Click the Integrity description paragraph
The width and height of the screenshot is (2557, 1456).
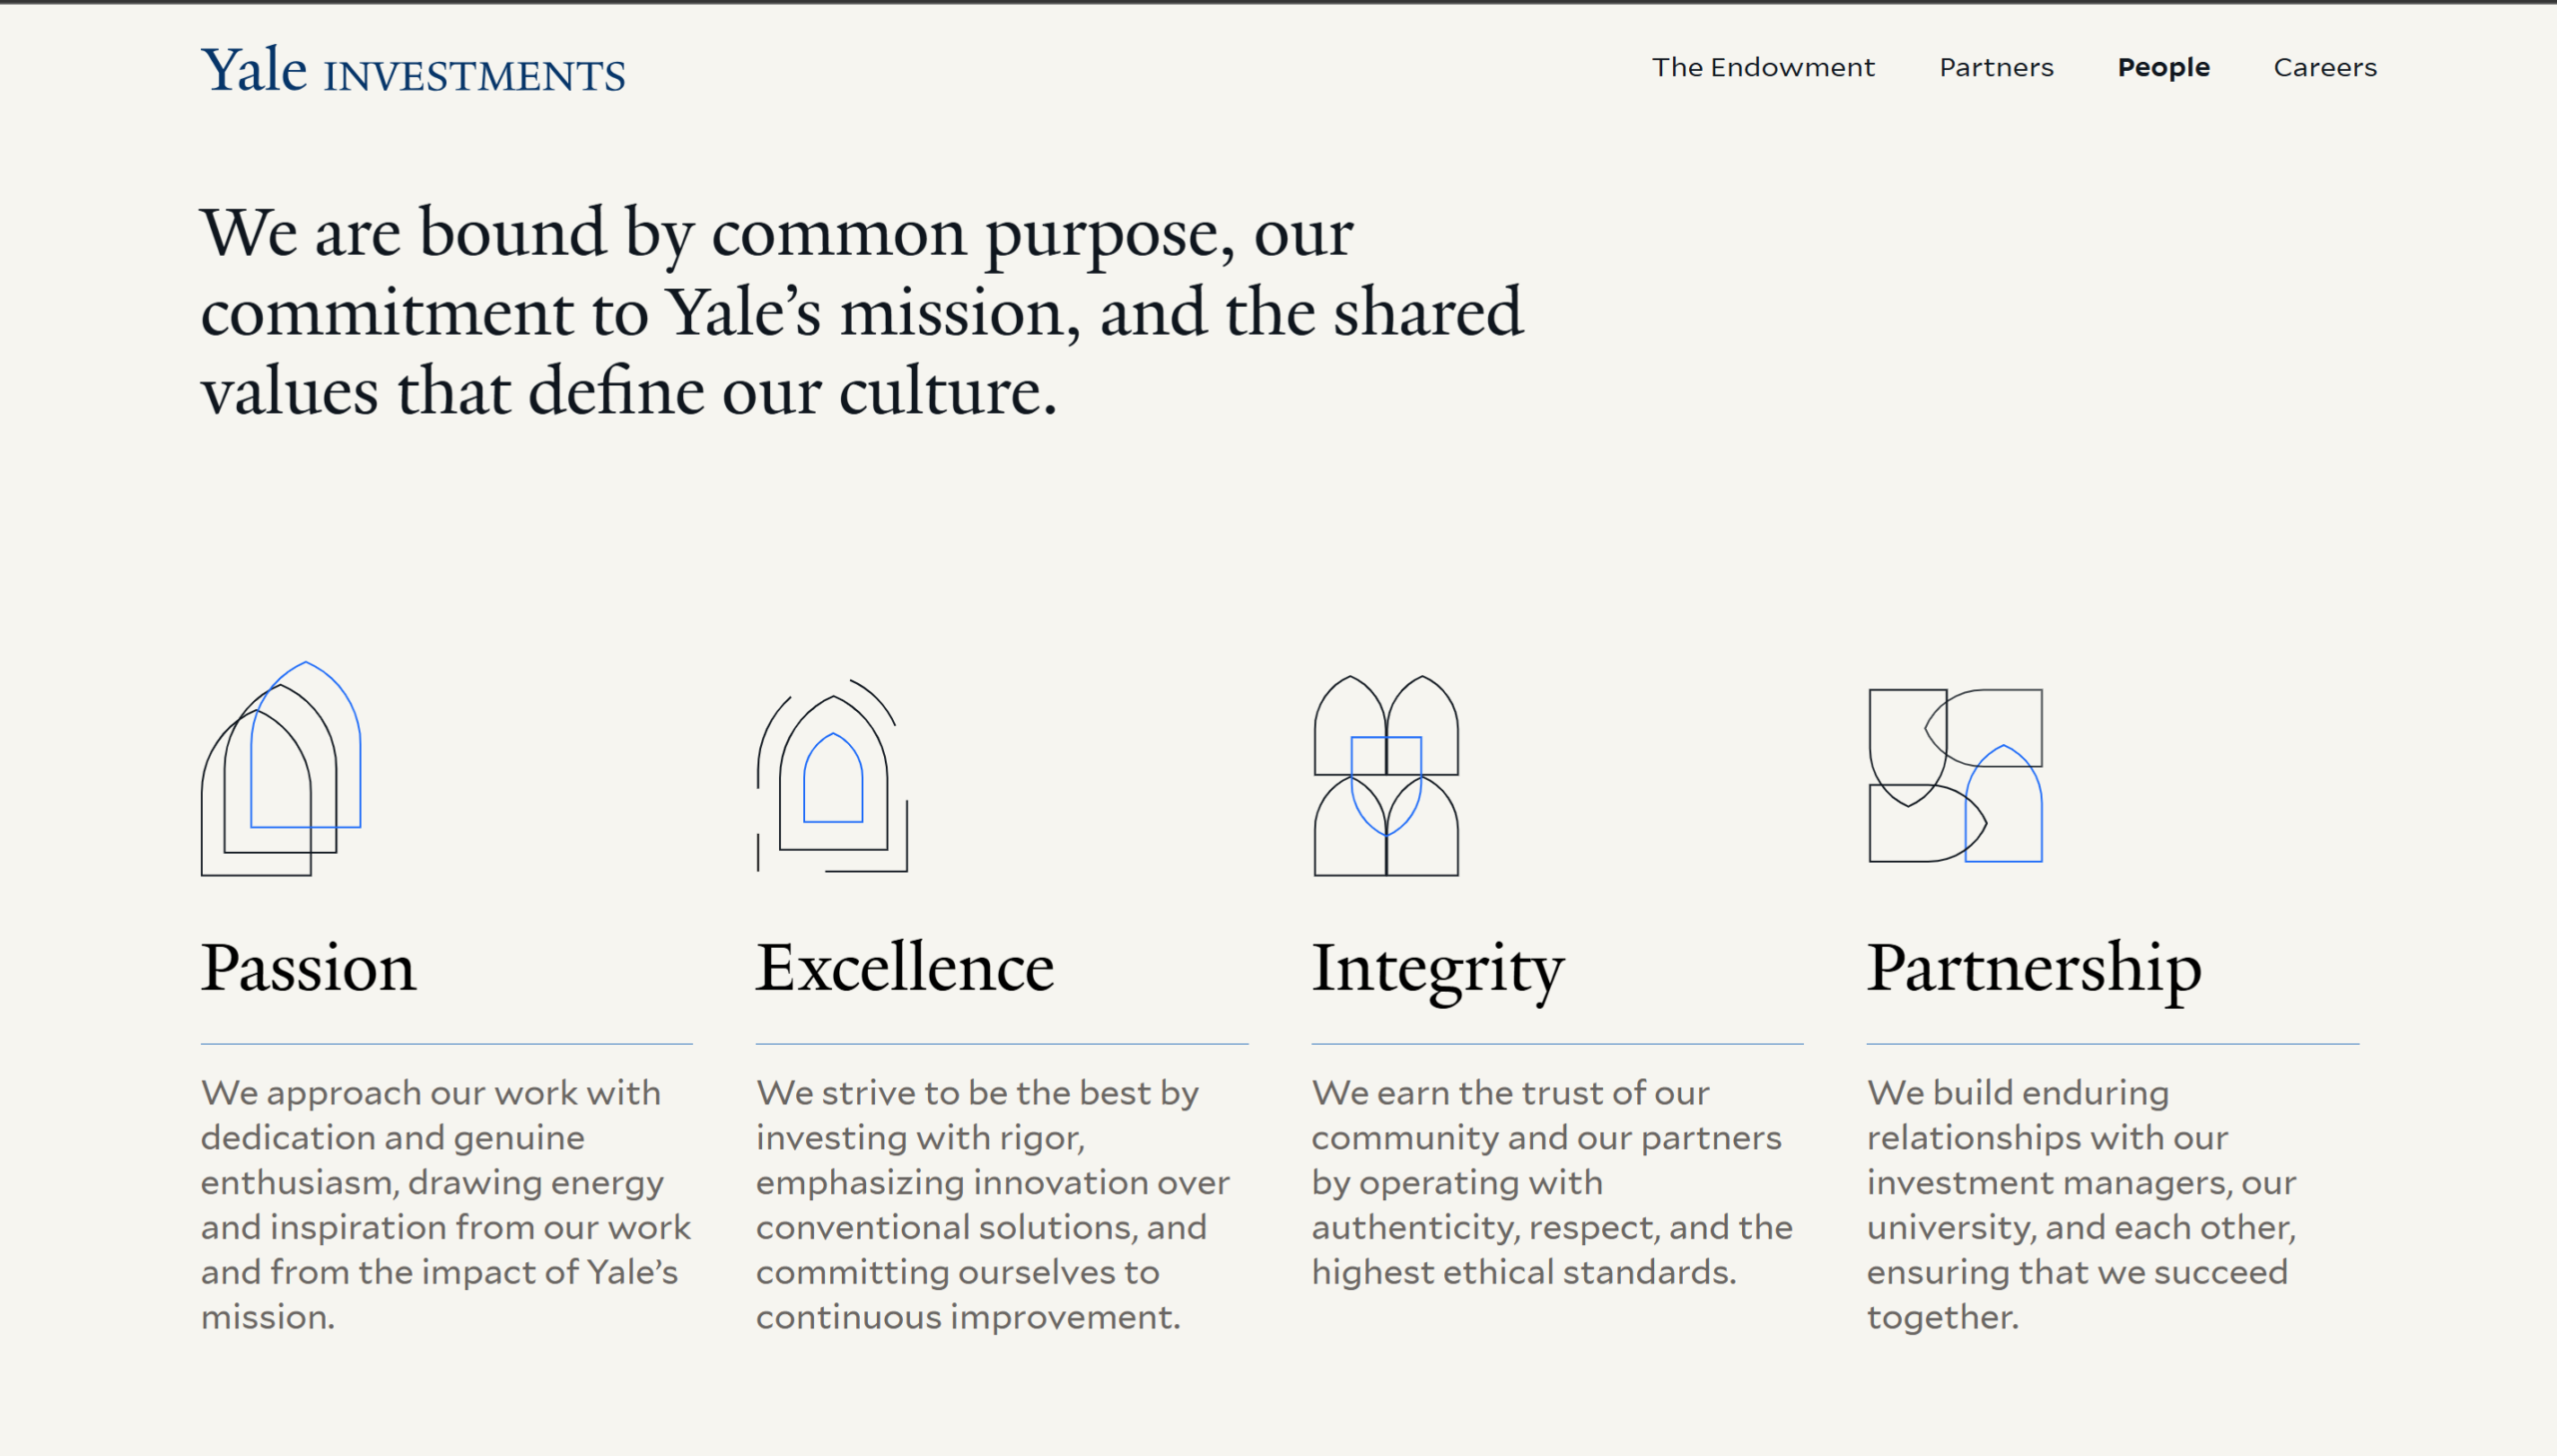(1551, 1182)
